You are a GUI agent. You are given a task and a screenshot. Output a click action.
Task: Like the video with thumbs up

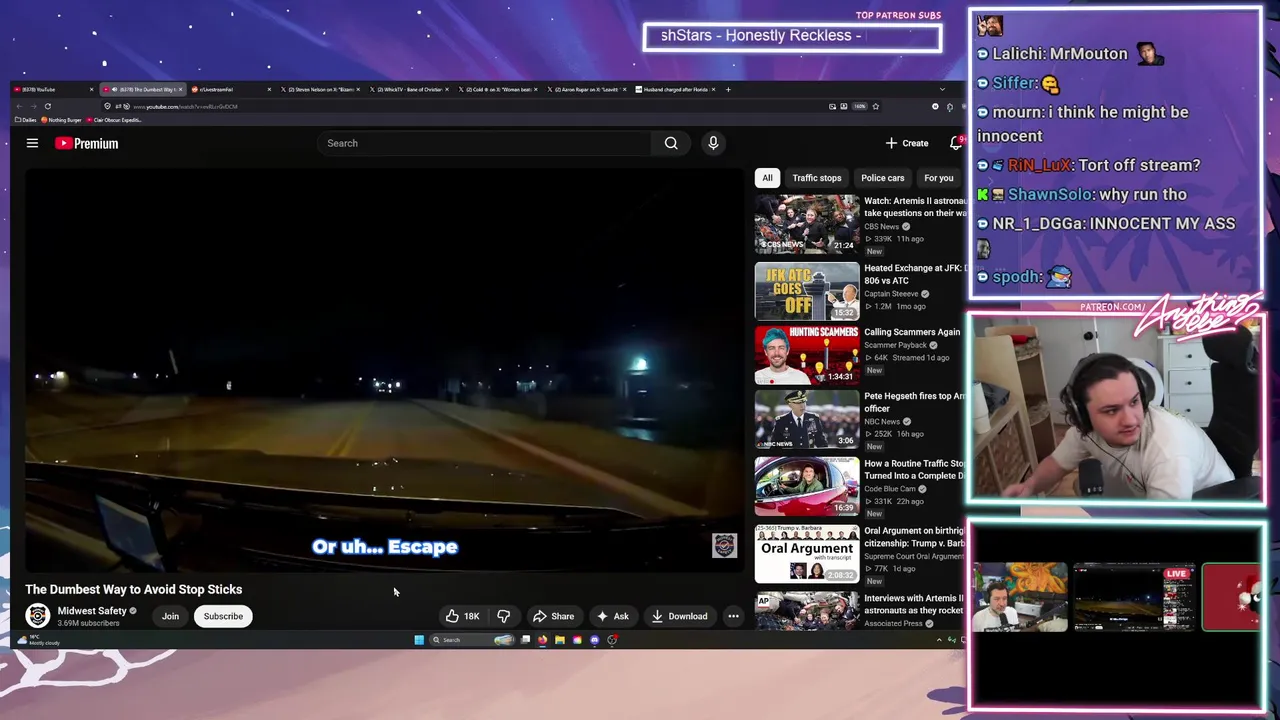tap(462, 616)
